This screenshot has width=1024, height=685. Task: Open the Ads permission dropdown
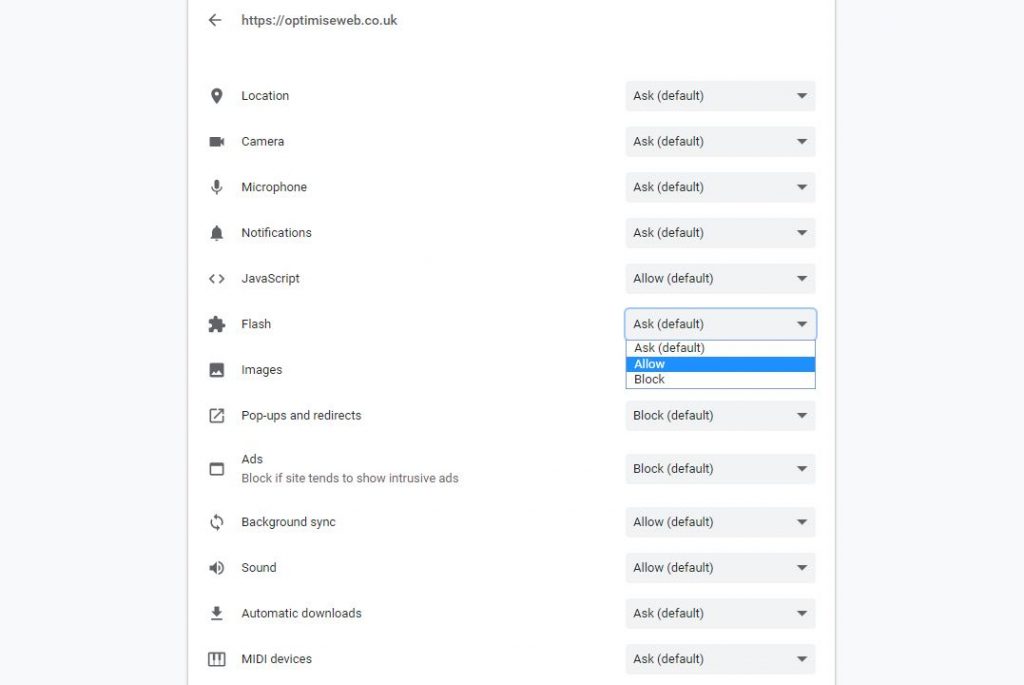(x=720, y=469)
